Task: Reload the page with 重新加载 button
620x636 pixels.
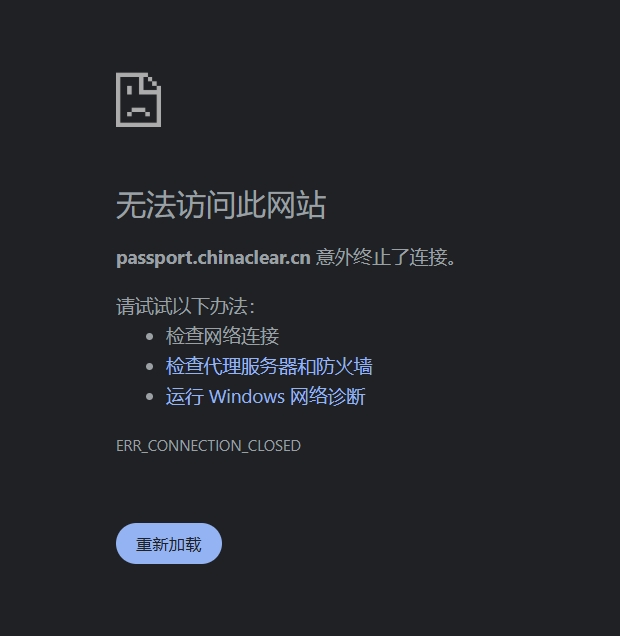Action: (169, 544)
